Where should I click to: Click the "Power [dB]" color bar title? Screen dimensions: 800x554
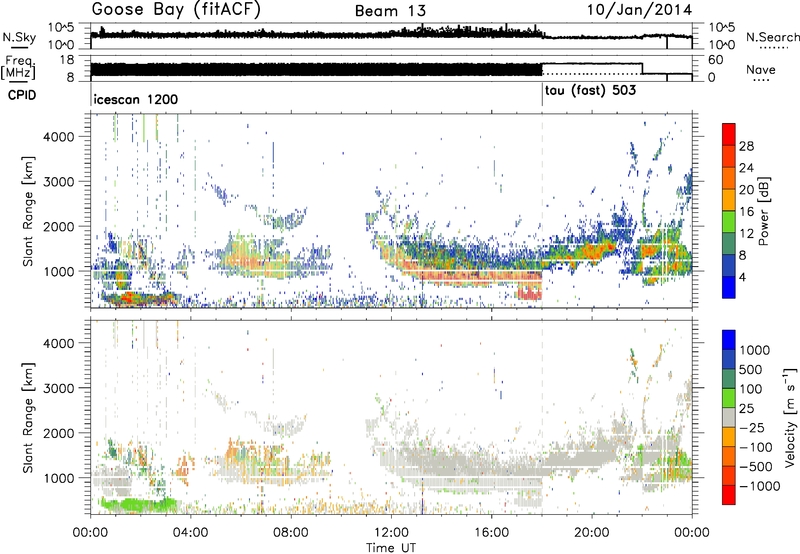[x=764, y=211]
